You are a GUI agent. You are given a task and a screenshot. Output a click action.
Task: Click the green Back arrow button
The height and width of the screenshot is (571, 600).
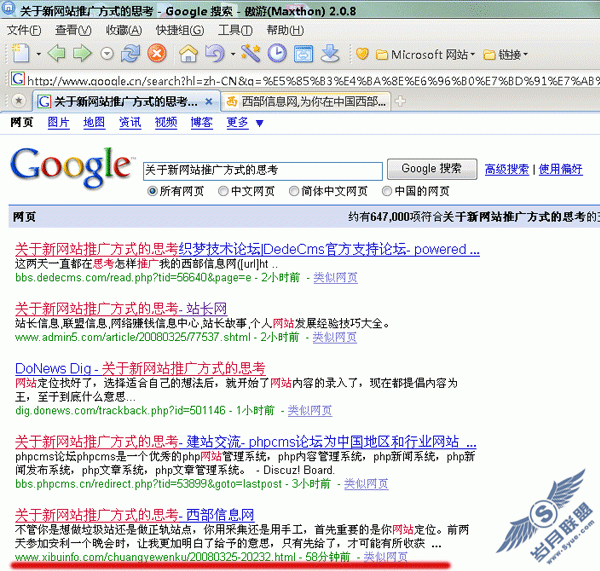coord(57,54)
